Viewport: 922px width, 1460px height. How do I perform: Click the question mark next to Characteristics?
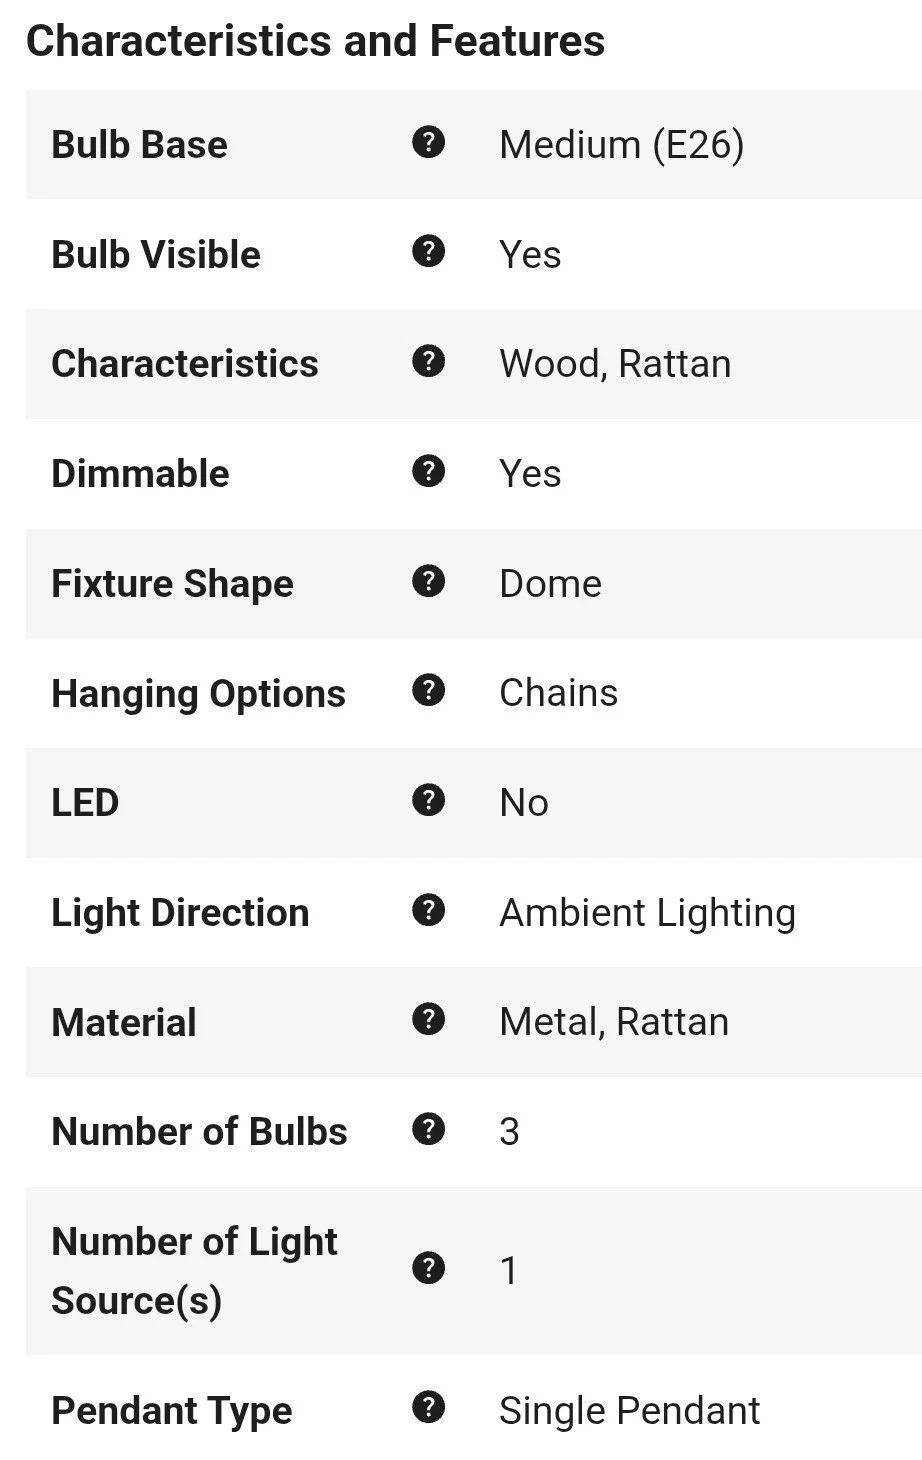click(428, 362)
